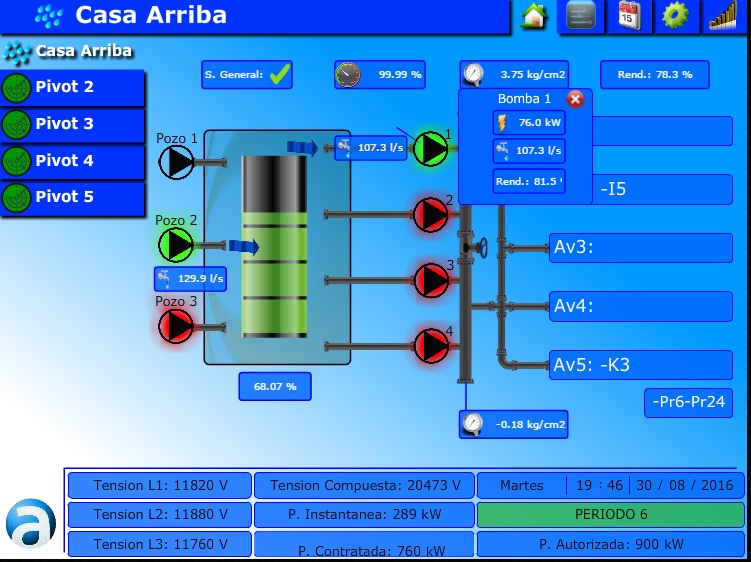This screenshot has width=751, height=562.
Task: Click the round 'a' logo at bottom-left
Action: coord(31,524)
